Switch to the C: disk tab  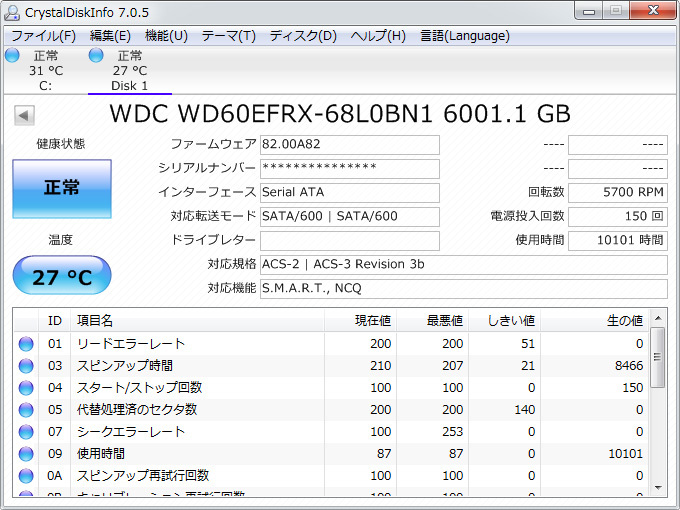point(46,71)
